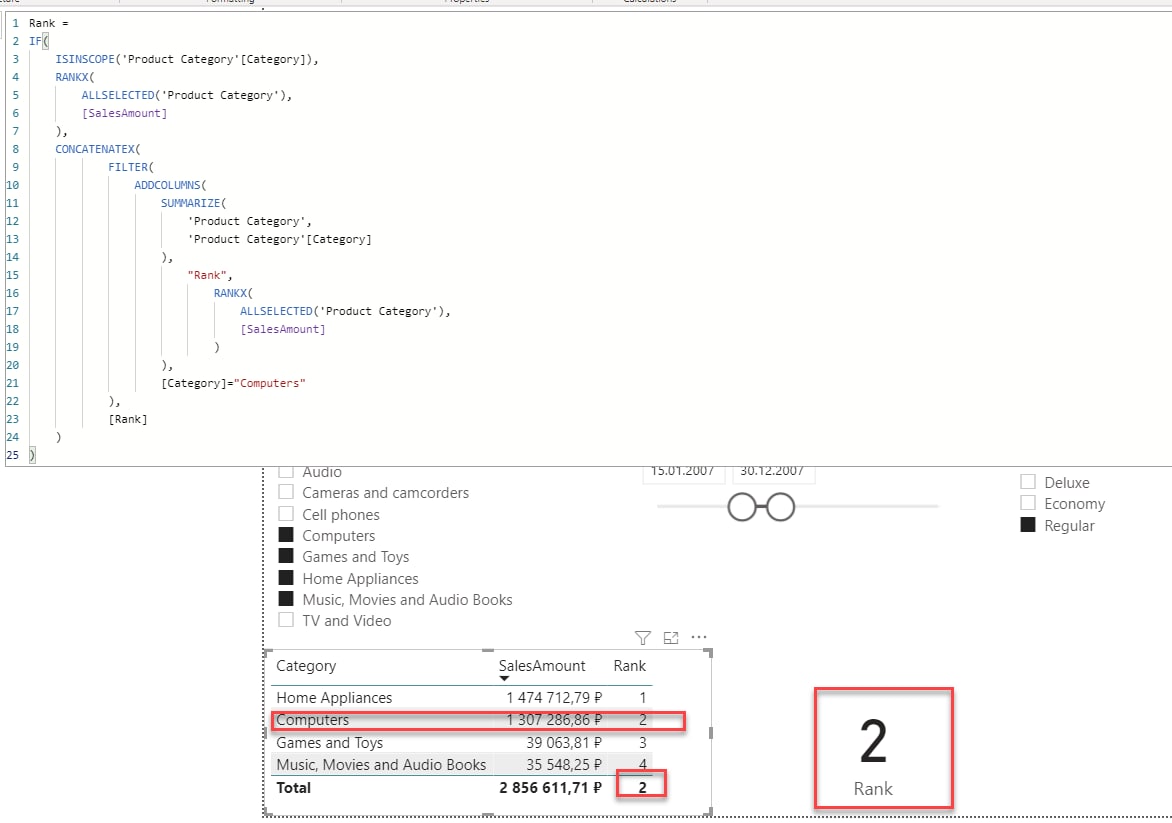Viewport: 1172px width, 823px height.
Task: Activate focus mode icon on table
Action: 670,638
